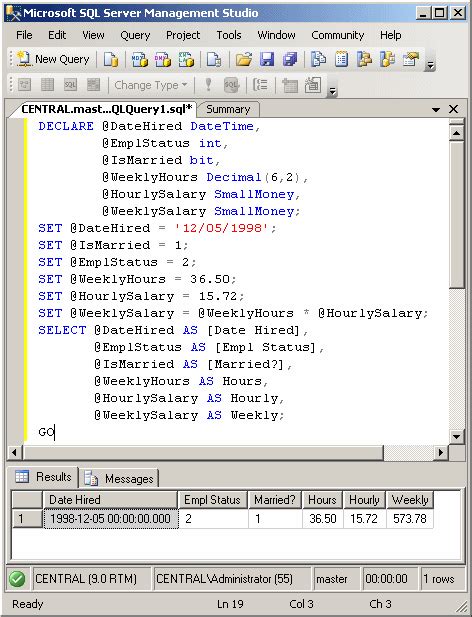This screenshot has height=617, width=472.
Task: Click the editor vertical scrollbar thumb
Action: point(457,215)
